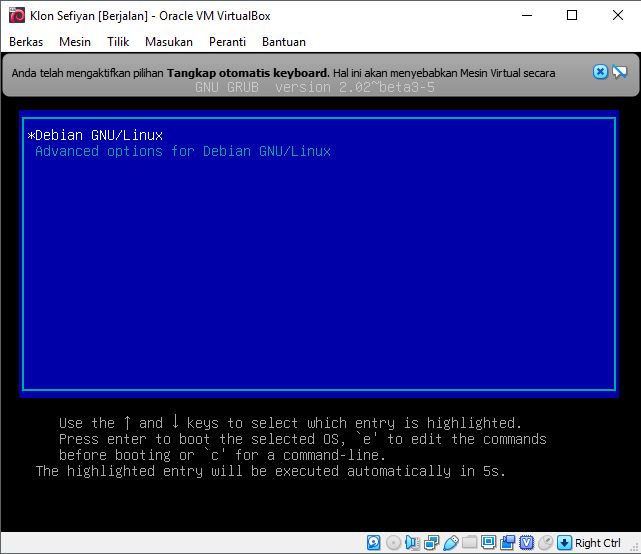Viewport: 641px width, 554px height.
Task: Open the Masukan menu
Action: pos(169,42)
